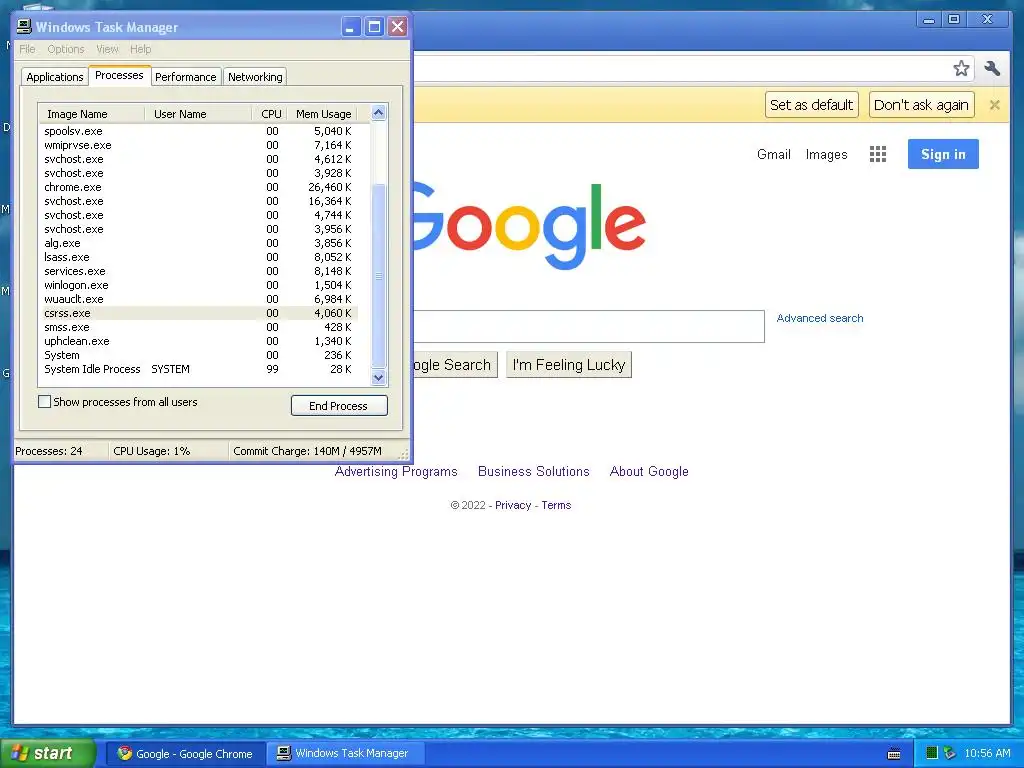Check Show processes from all users
Image resolution: width=1024 pixels, height=768 pixels.
[x=44, y=402]
